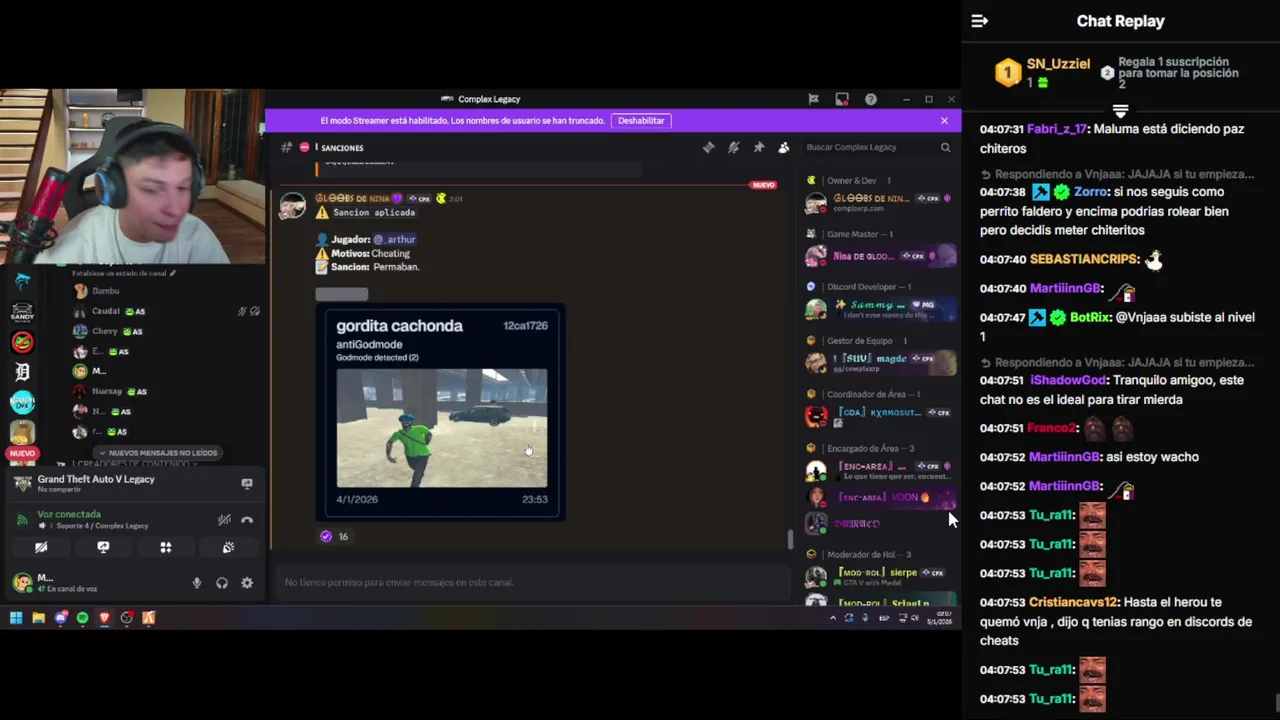Click the search magnifier icon

[945, 147]
